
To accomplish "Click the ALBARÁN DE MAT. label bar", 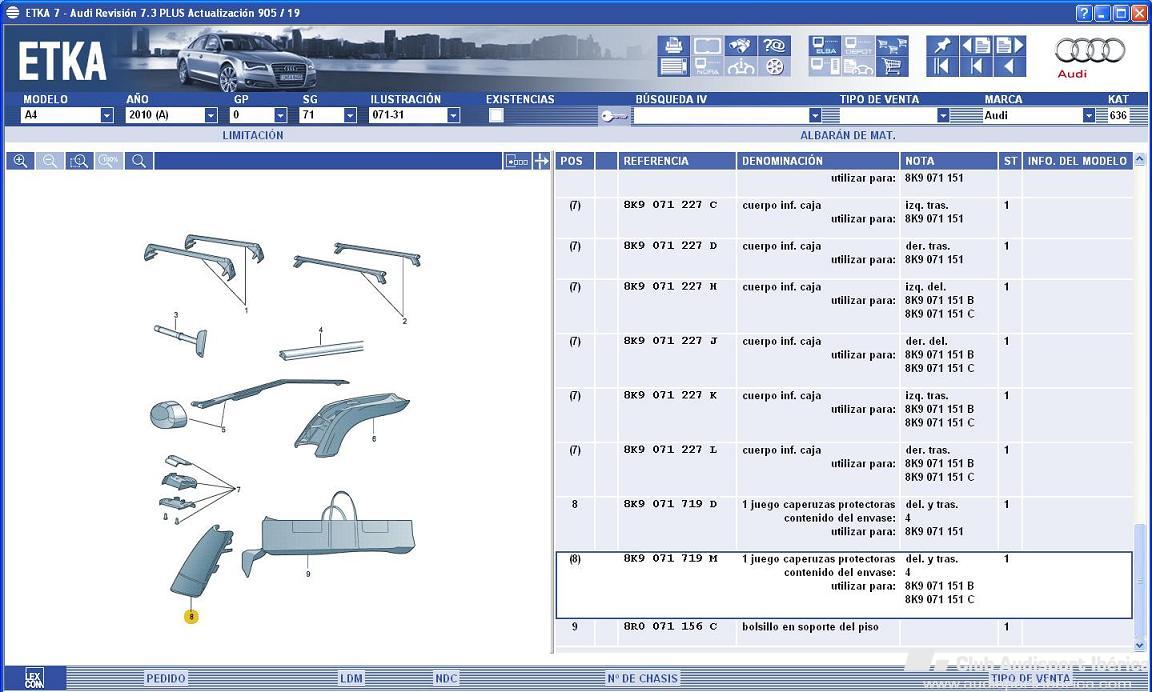I will [847, 135].
